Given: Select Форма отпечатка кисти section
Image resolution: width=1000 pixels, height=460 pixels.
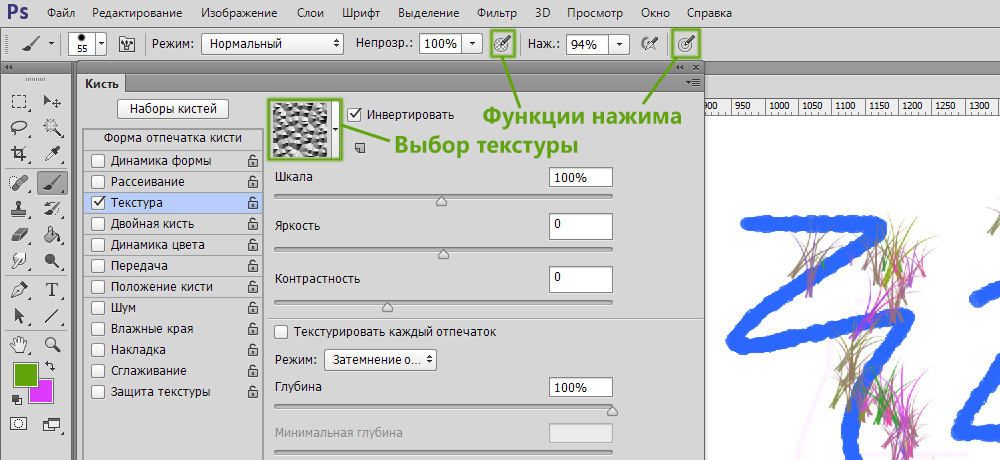Looking at the screenshot, I should (173, 138).
